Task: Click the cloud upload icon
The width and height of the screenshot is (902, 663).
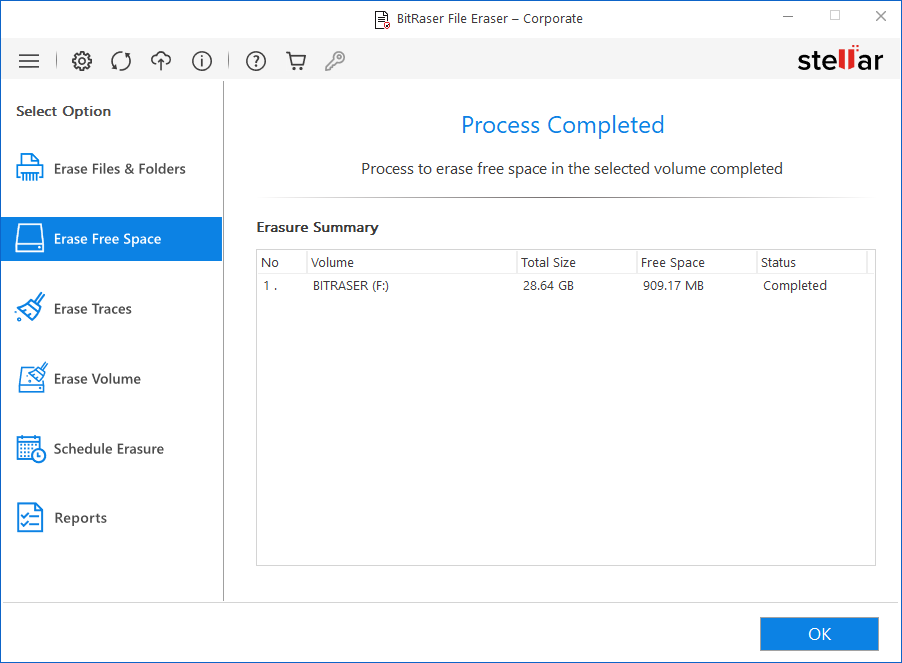Action: coord(161,61)
